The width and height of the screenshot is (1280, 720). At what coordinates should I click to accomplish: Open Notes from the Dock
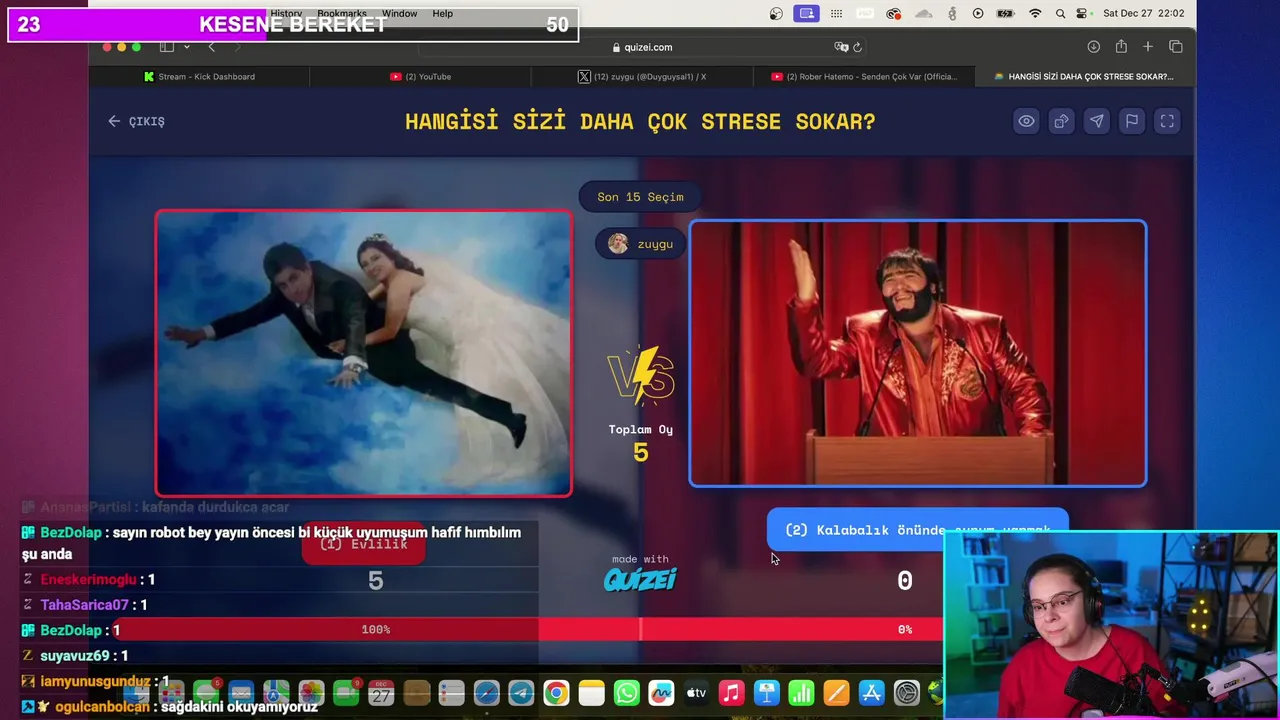click(x=591, y=693)
